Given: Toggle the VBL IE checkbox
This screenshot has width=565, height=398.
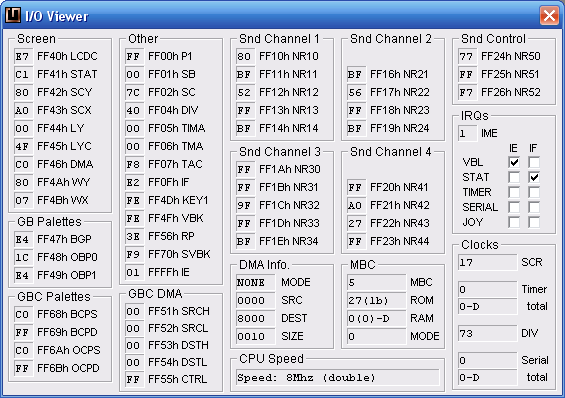Looking at the screenshot, I should coord(514,162).
